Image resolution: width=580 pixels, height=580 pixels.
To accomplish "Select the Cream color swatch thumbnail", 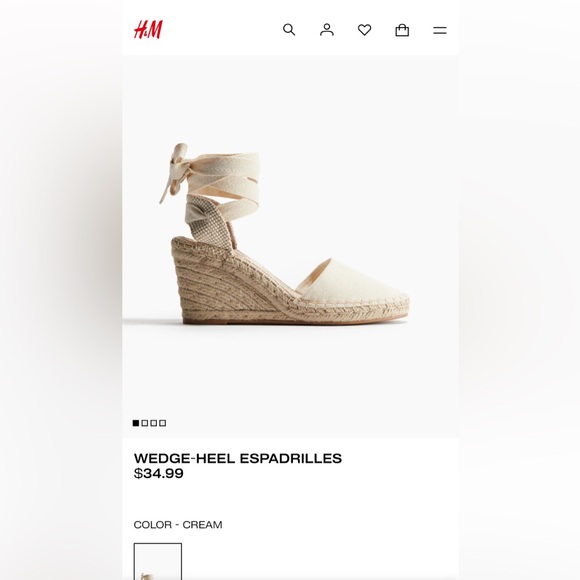I will pyautogui.click(x=158, y=561).
